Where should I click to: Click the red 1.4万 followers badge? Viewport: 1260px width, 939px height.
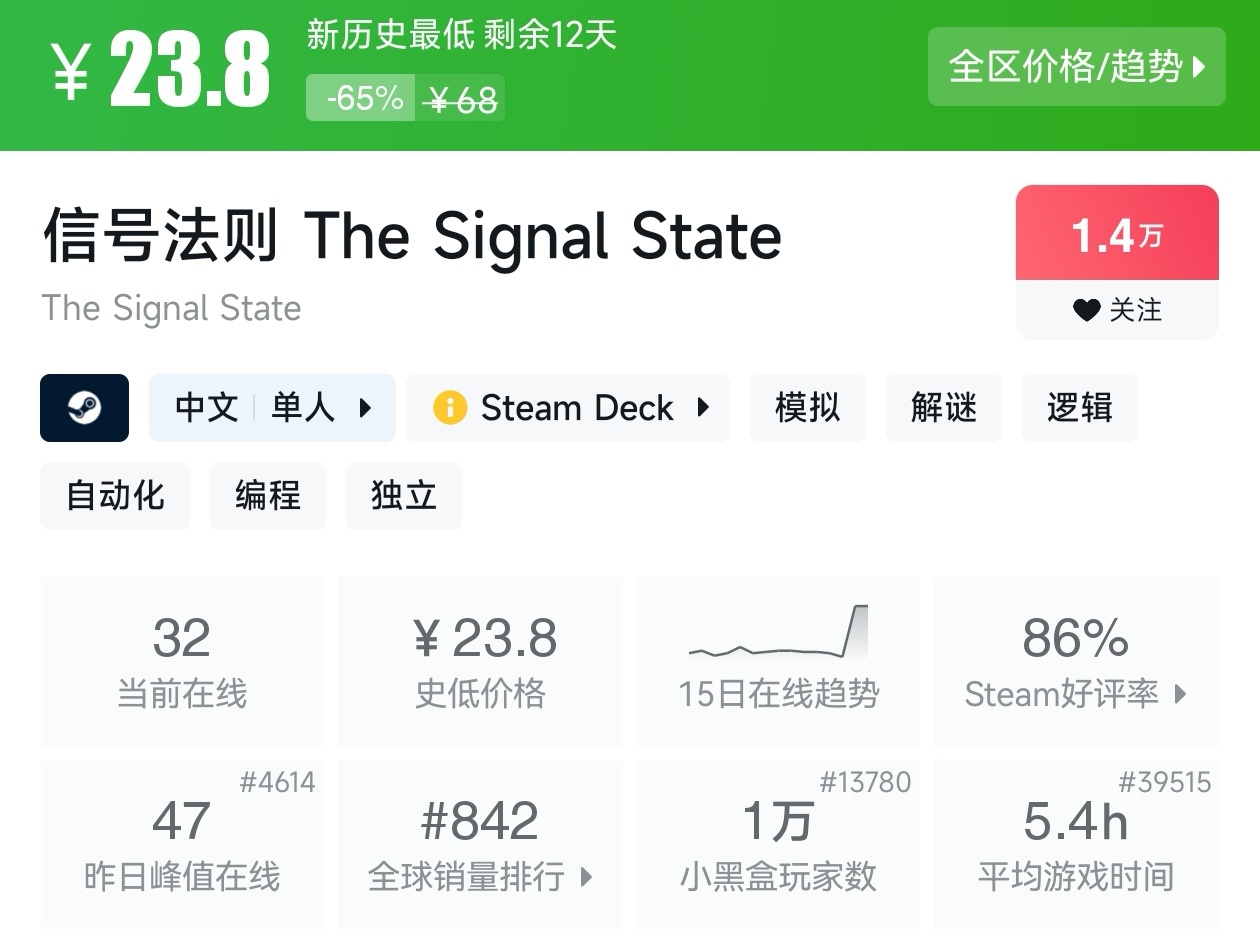tap(1117, 235)
